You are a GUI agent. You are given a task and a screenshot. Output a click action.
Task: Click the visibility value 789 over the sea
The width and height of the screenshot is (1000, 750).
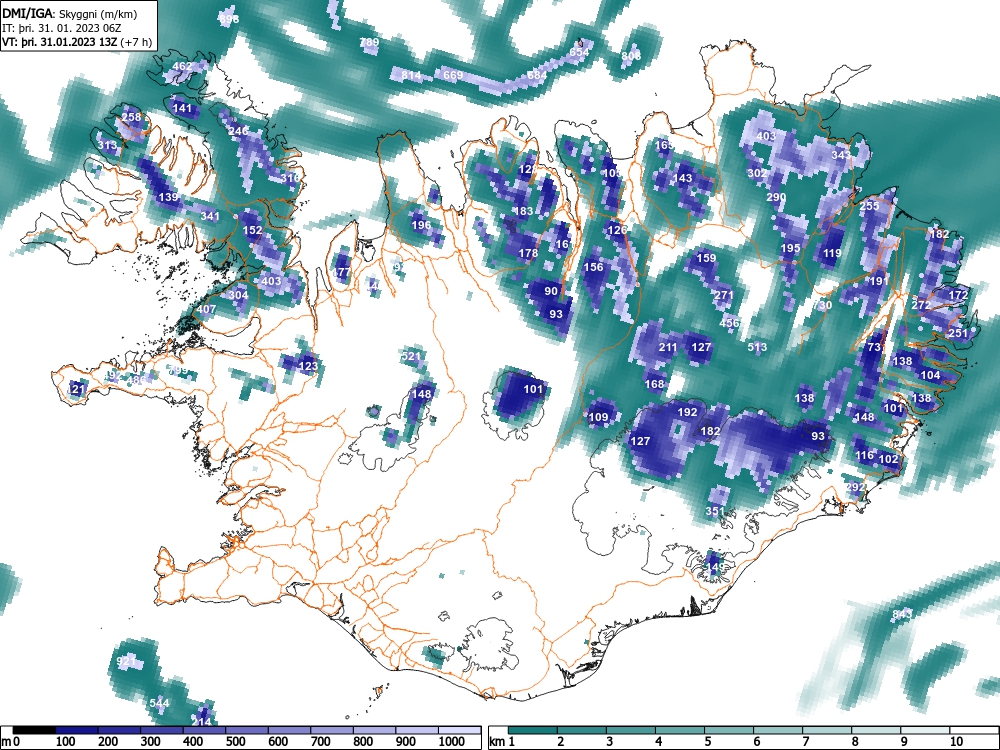pos(369,42)
